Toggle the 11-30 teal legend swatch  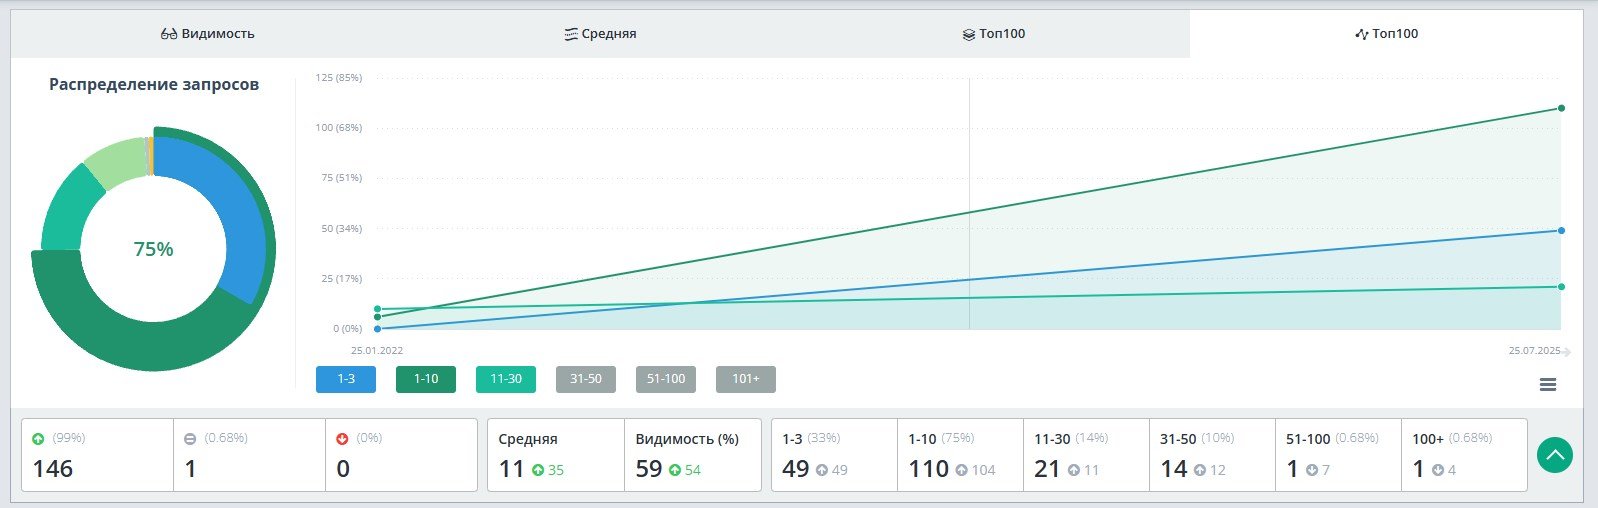click(506, 380)
